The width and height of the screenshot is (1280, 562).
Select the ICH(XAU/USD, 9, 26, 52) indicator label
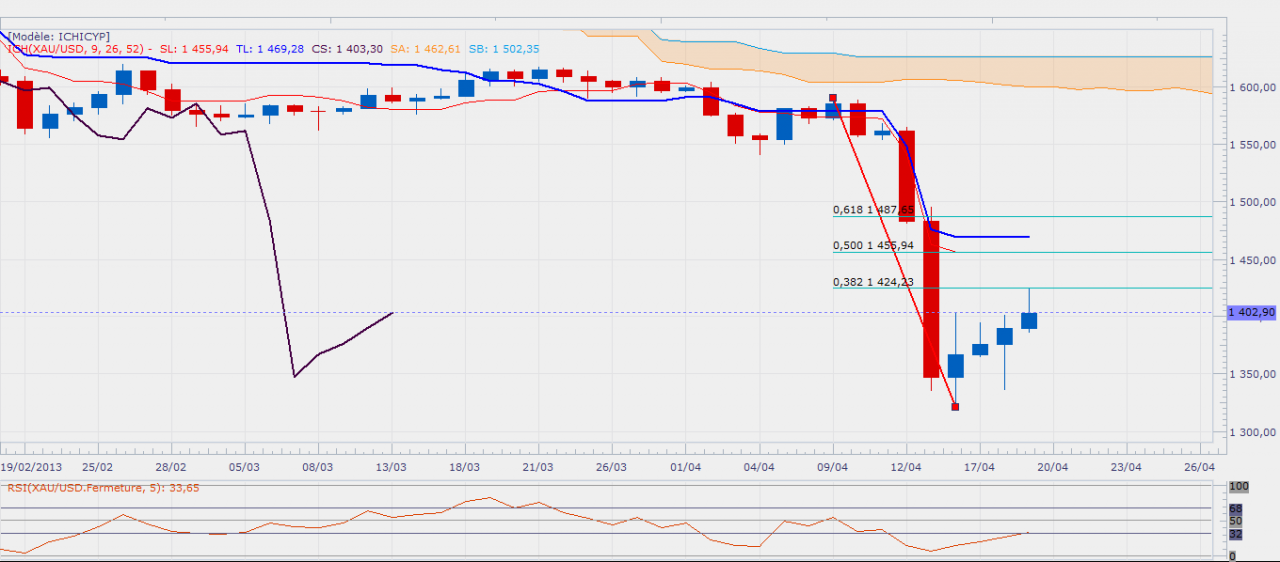(x=76, y=48)
